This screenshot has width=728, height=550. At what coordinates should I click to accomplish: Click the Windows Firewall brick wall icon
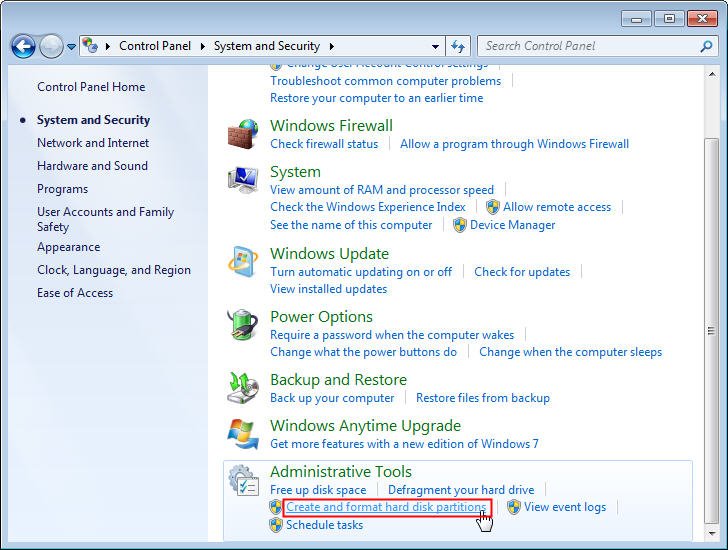[x=243, y=134]
